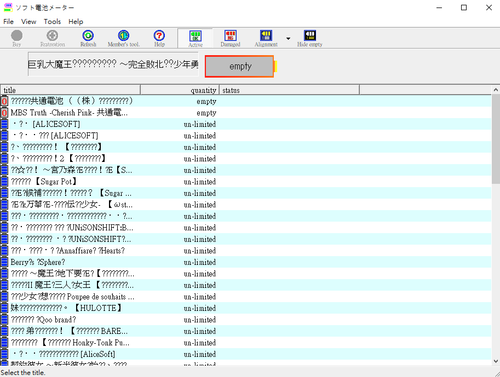Click battery icon beside 魔王?三人?女王 row
The height and width of the screenshot is (377, 500).
coord(4,285)
